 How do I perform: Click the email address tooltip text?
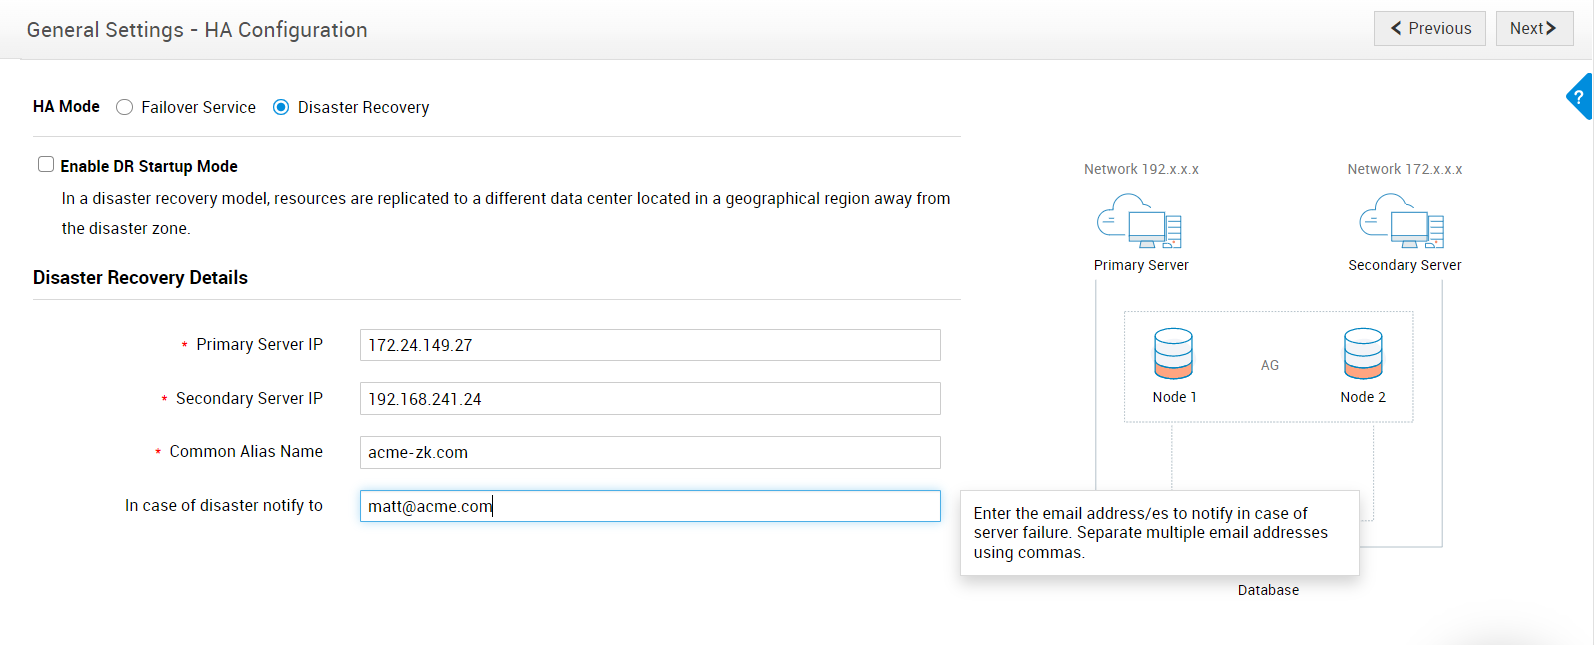tap(1150, 533)
